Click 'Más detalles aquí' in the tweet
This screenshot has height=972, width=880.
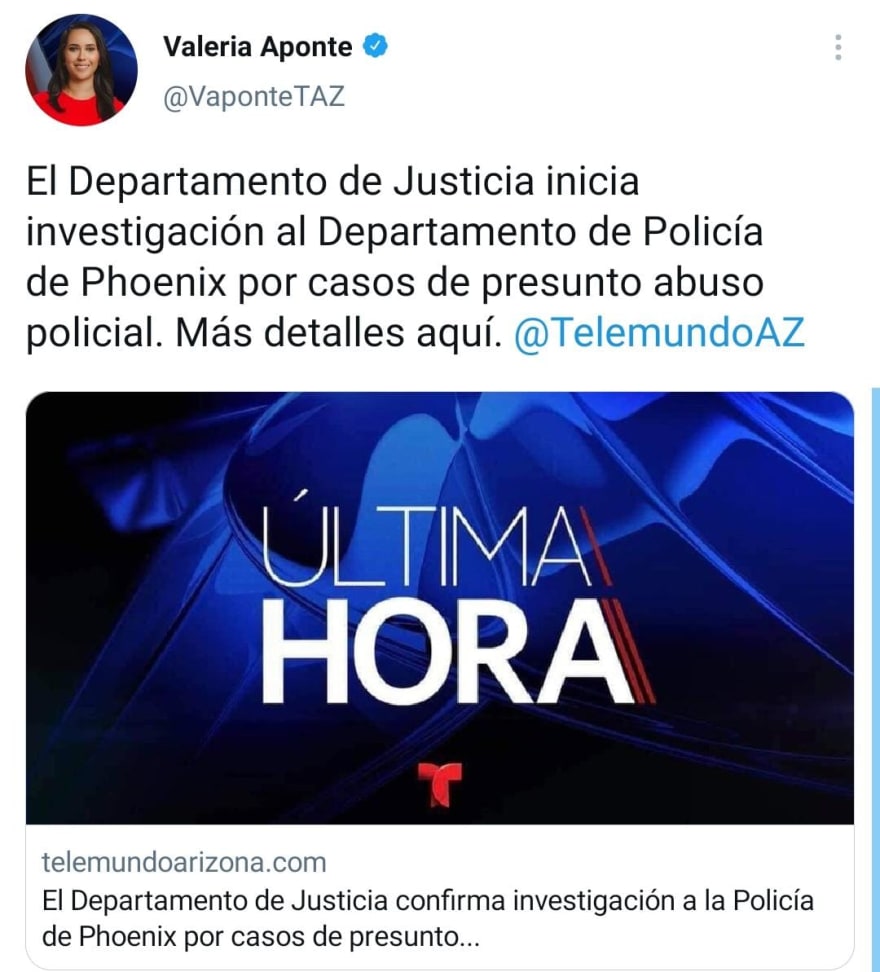point(338,332)
